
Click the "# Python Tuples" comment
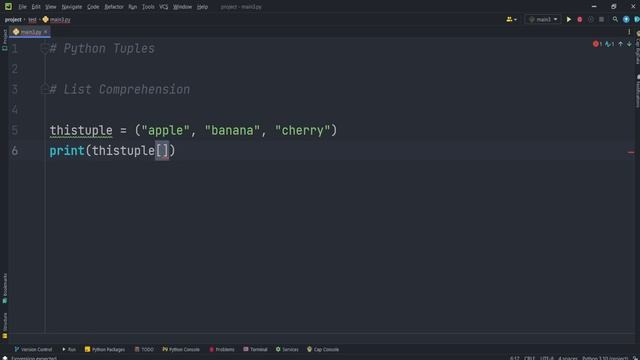(102, 49)
